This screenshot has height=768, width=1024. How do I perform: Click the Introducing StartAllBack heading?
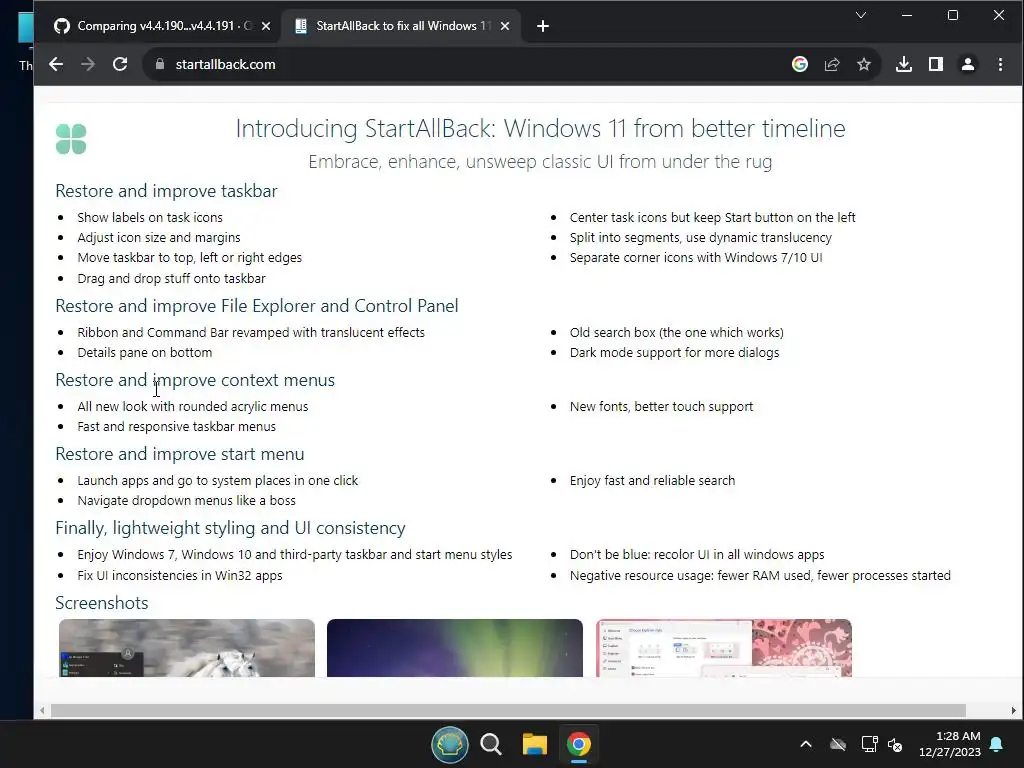tap(540, 129)
